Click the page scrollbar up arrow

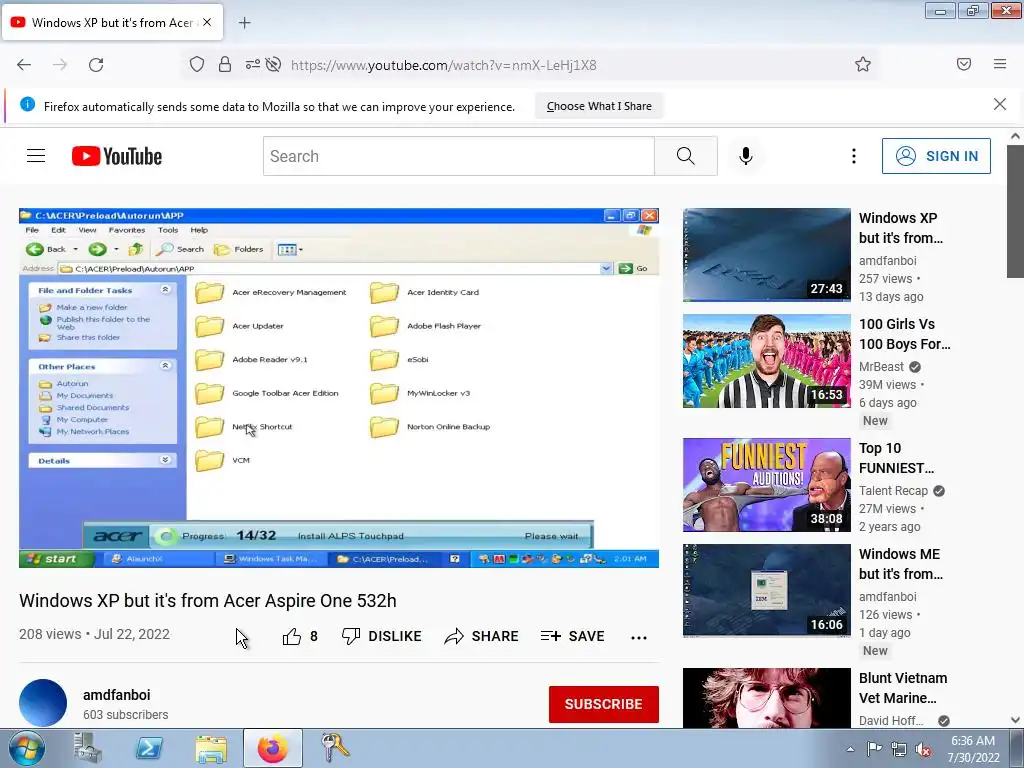pyautogui.click(x=1015, y=136)
